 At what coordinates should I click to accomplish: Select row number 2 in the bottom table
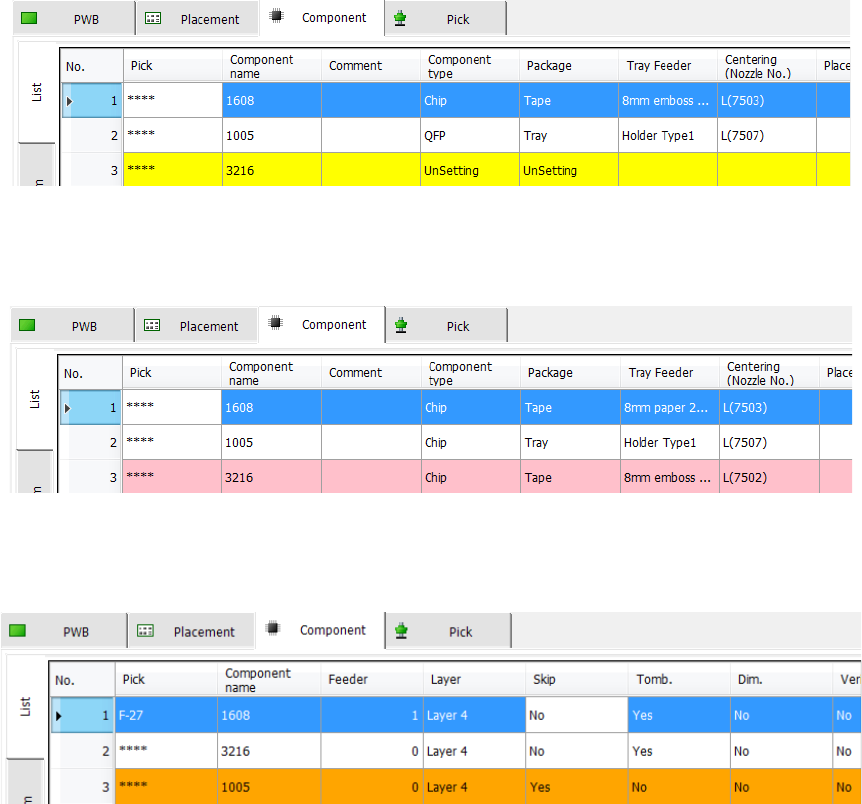coord(82,751)
